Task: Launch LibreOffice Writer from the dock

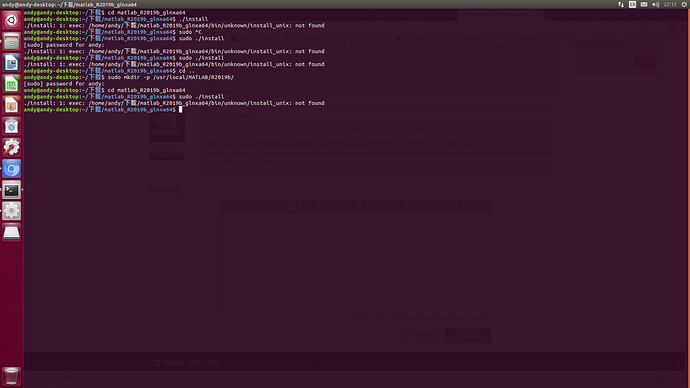Action: (x=11, y=62)
